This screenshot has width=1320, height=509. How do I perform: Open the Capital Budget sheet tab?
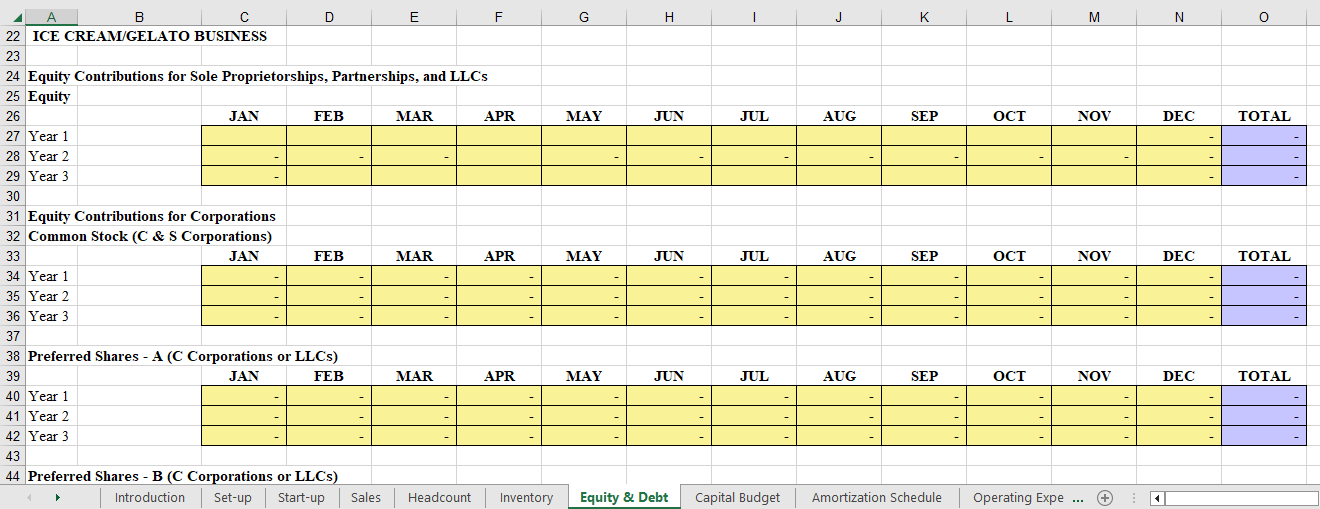pos(738,498)
